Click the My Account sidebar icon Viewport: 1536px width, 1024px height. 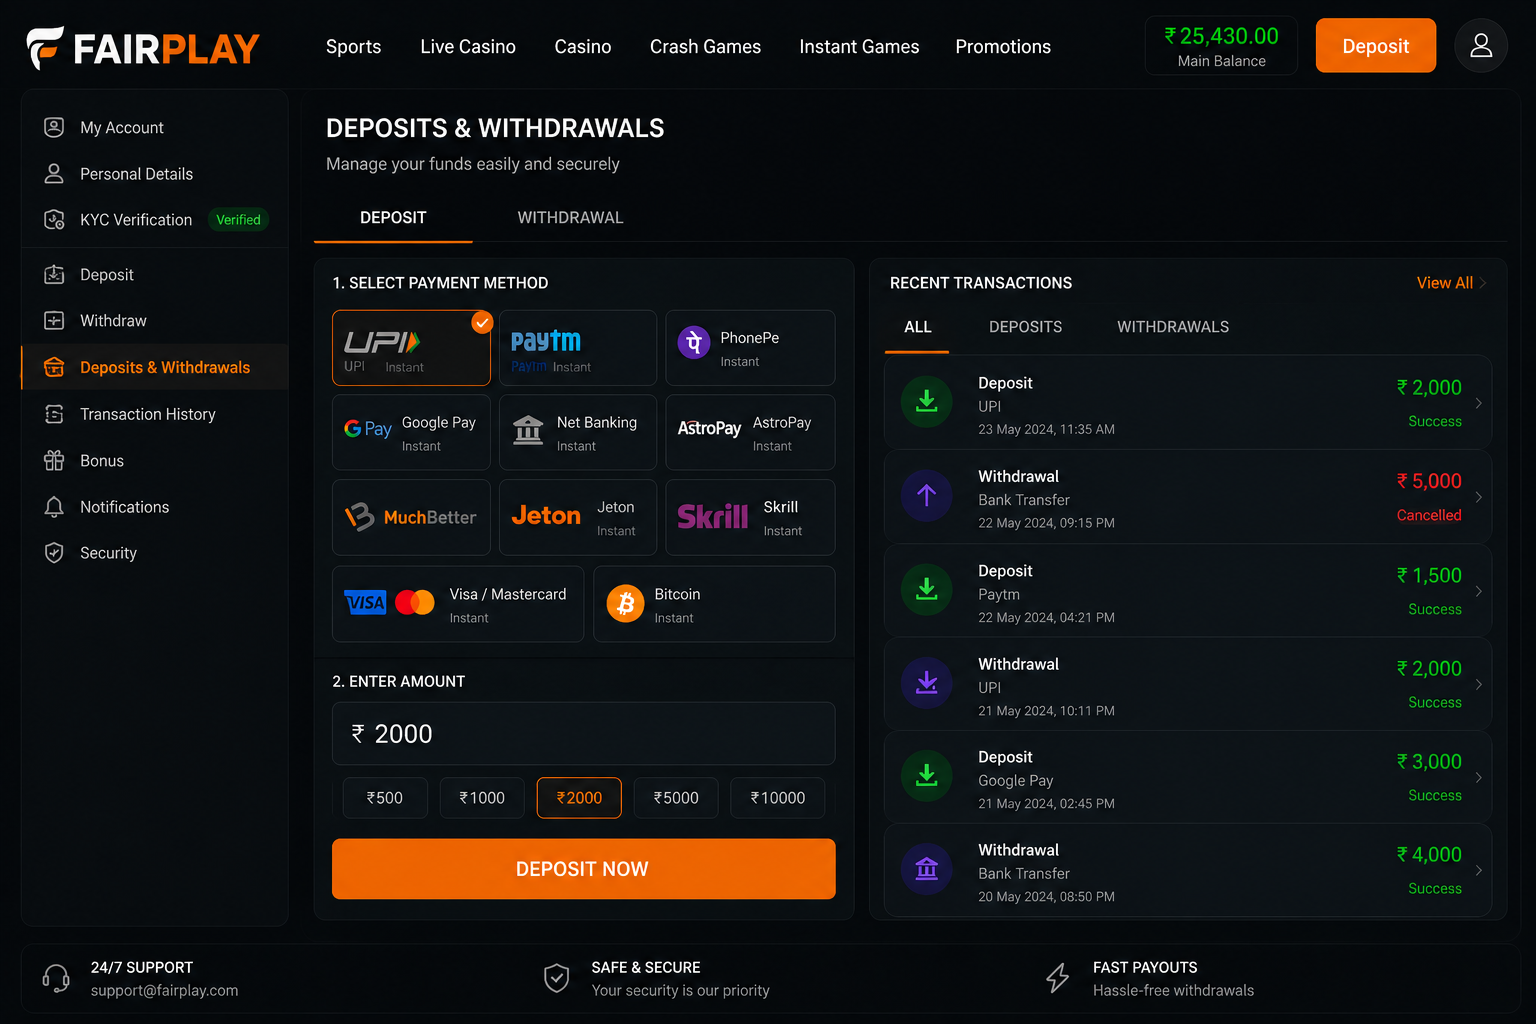coord(54,127)
